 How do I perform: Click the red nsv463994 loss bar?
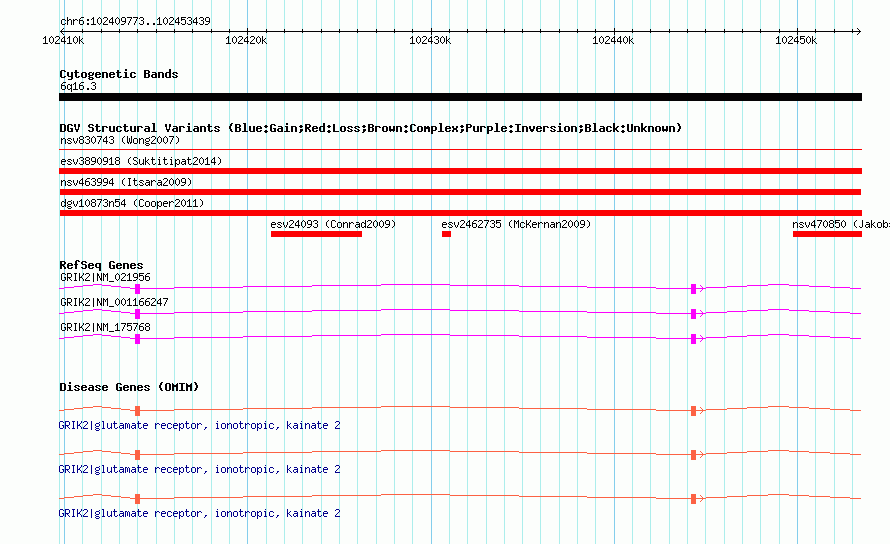coord(460,192)
